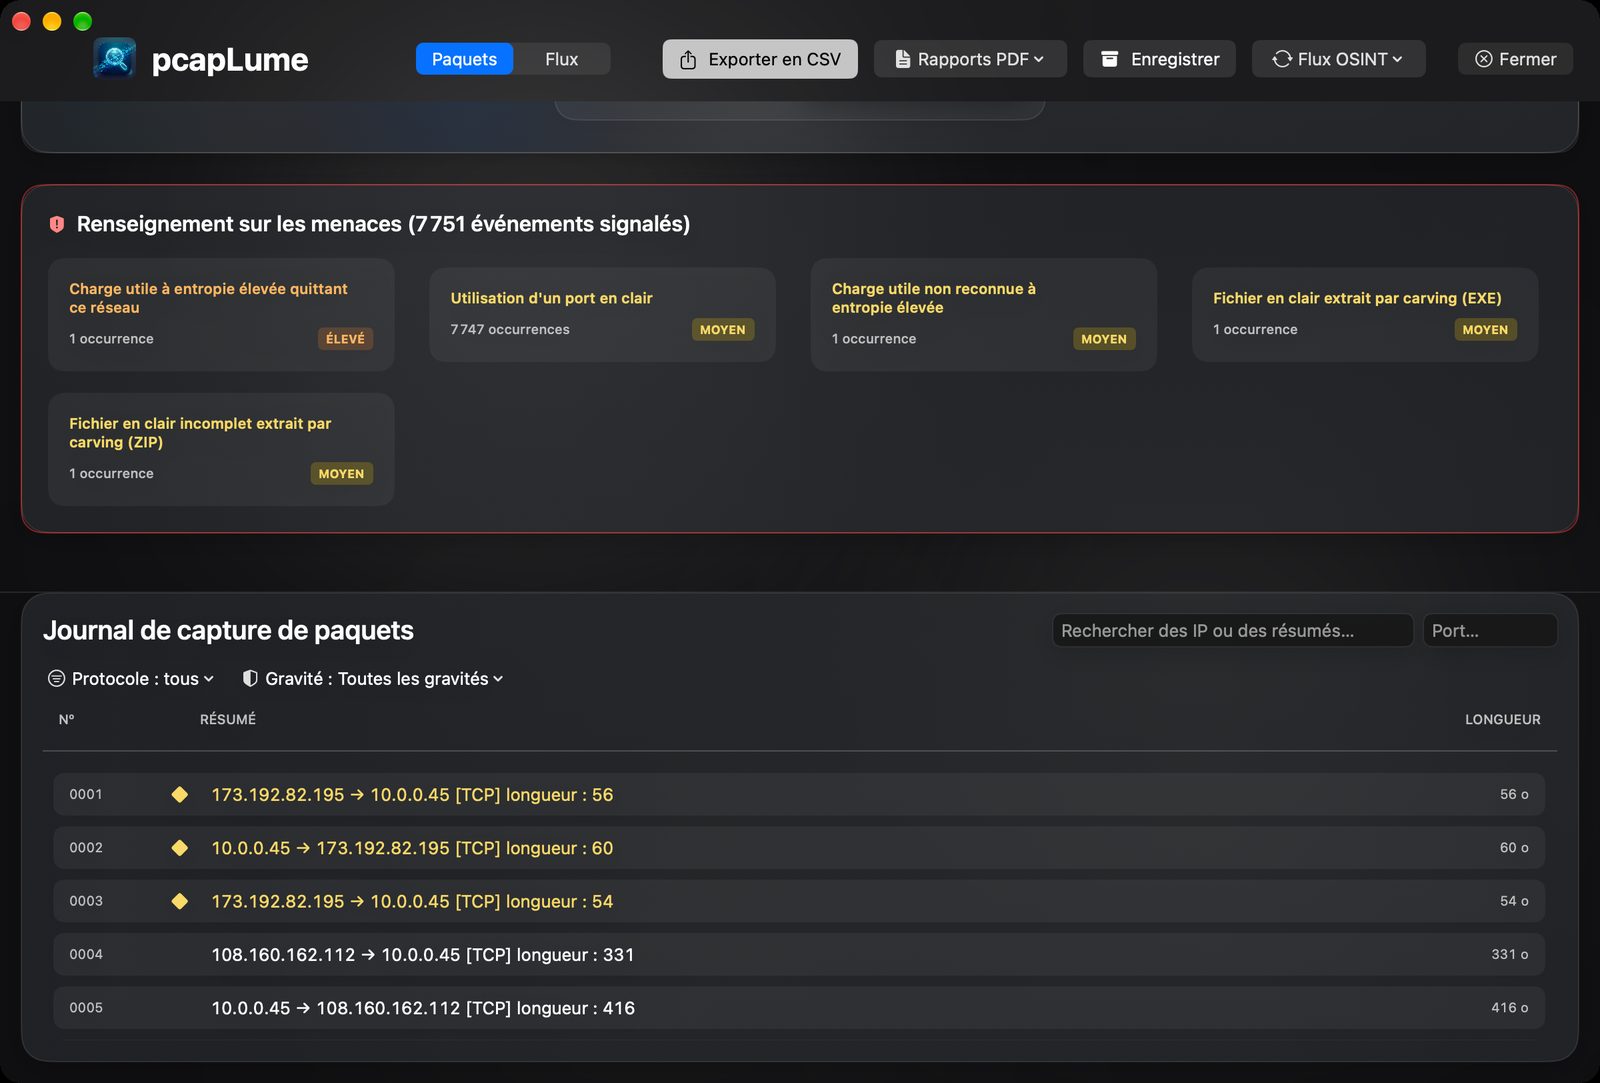
Task: Click Journal de capture de paquets heading
Action: point(228,631)
